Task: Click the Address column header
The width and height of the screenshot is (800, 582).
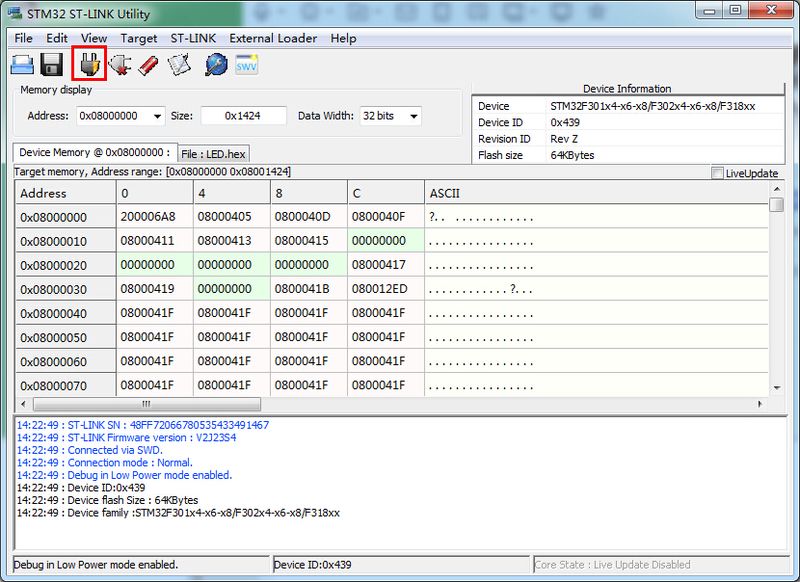Action: [x=65, y=193]
